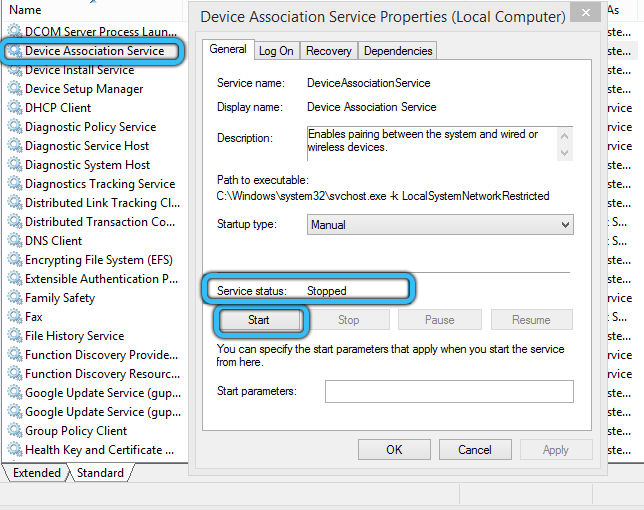Click gear icon beside Function Discovery Provide...

[x=15, y=354]
